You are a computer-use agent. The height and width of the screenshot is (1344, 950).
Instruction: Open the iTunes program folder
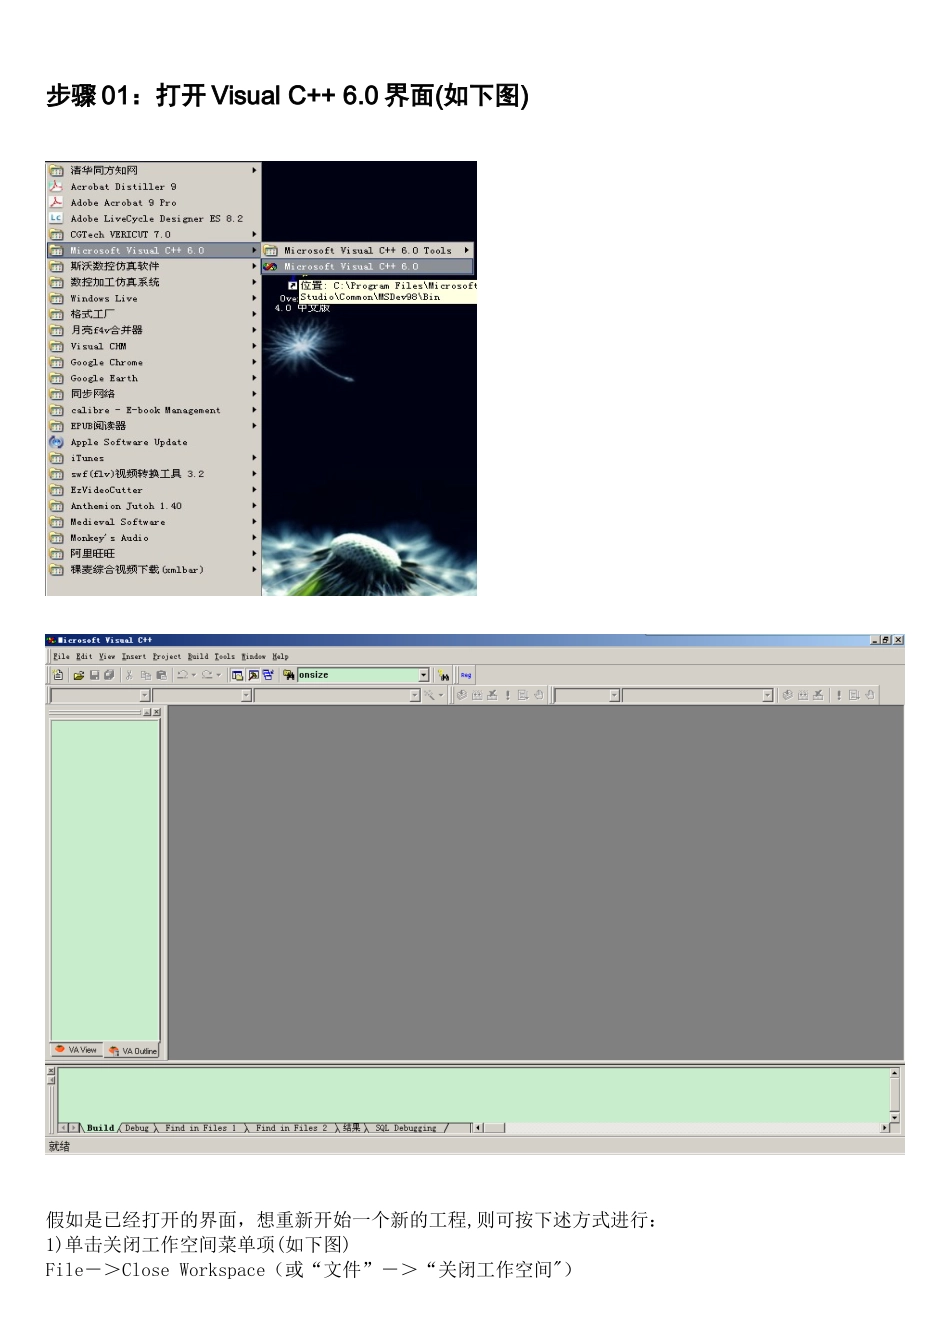[x=153, y=458]
